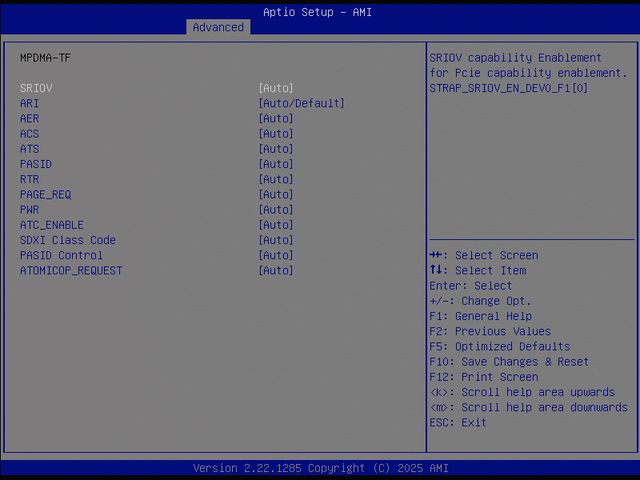
Task: Change the SDXI Class Code [Auto] value
Action: [276, 240]
